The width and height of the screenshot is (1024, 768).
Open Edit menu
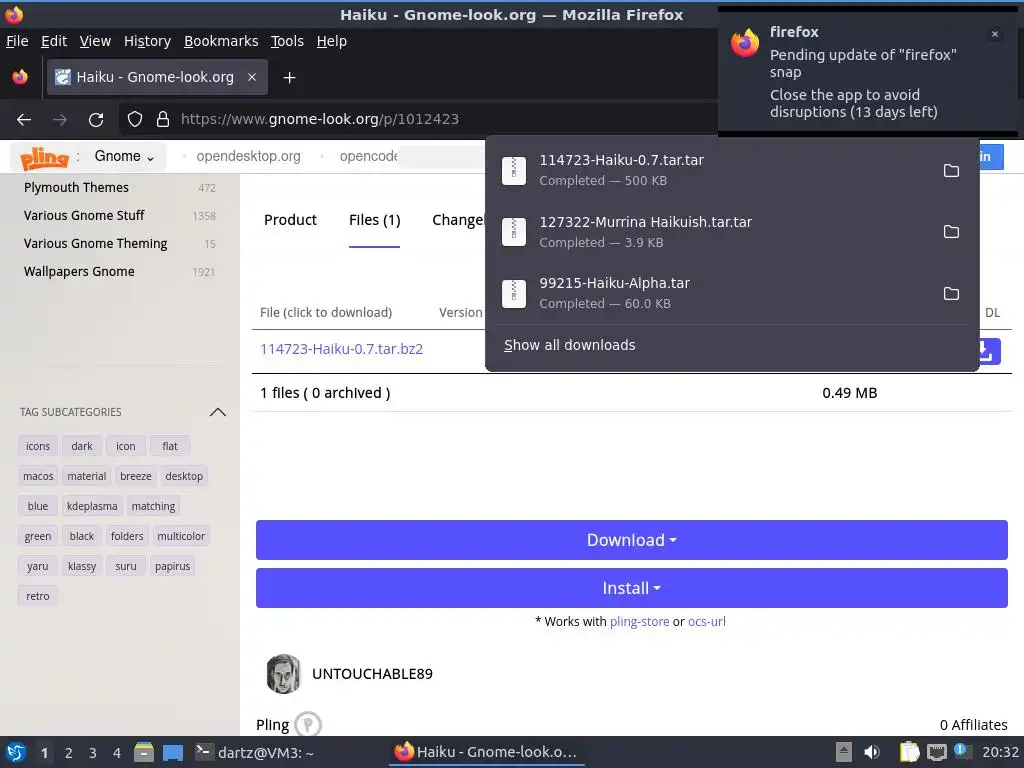click(54, 41)
